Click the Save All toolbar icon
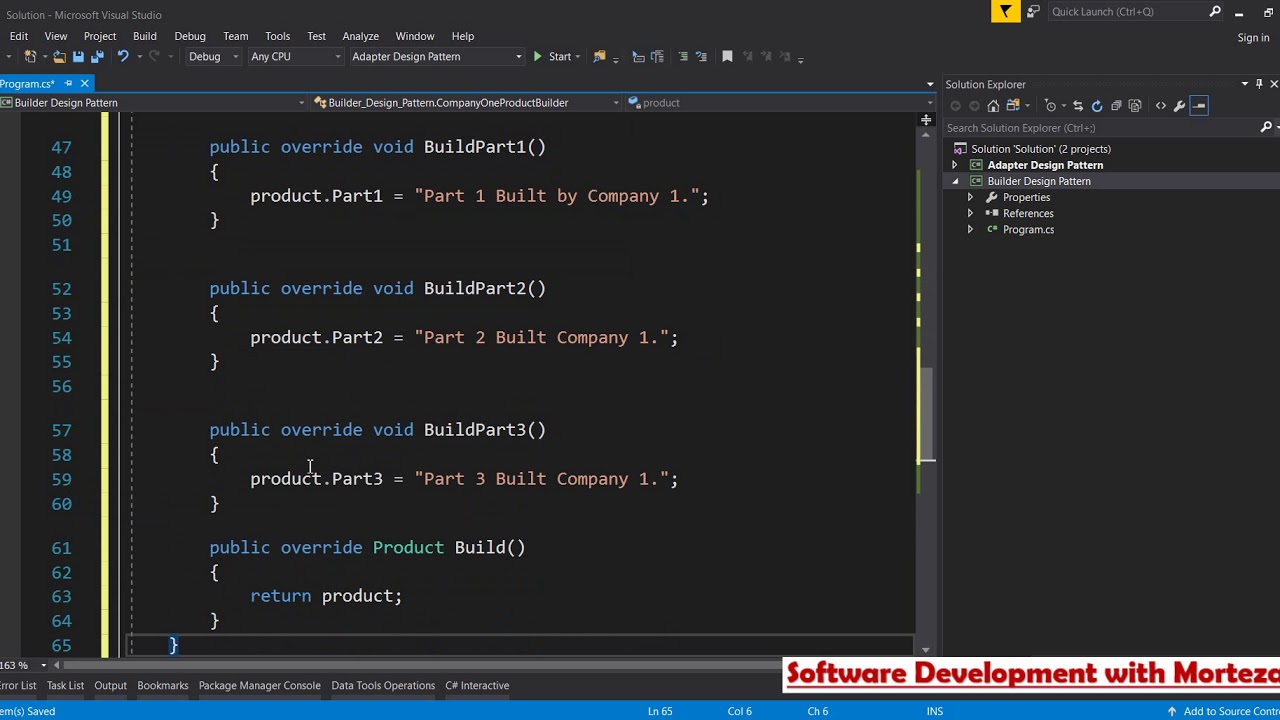This screenshot has width=1280, height=720. tap(97, 57)
